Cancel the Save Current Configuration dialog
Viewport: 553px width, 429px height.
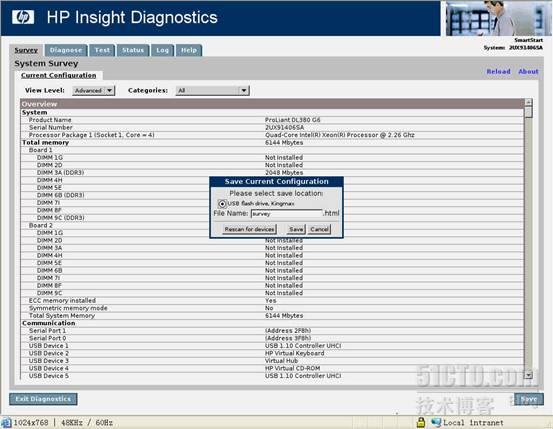320,229
